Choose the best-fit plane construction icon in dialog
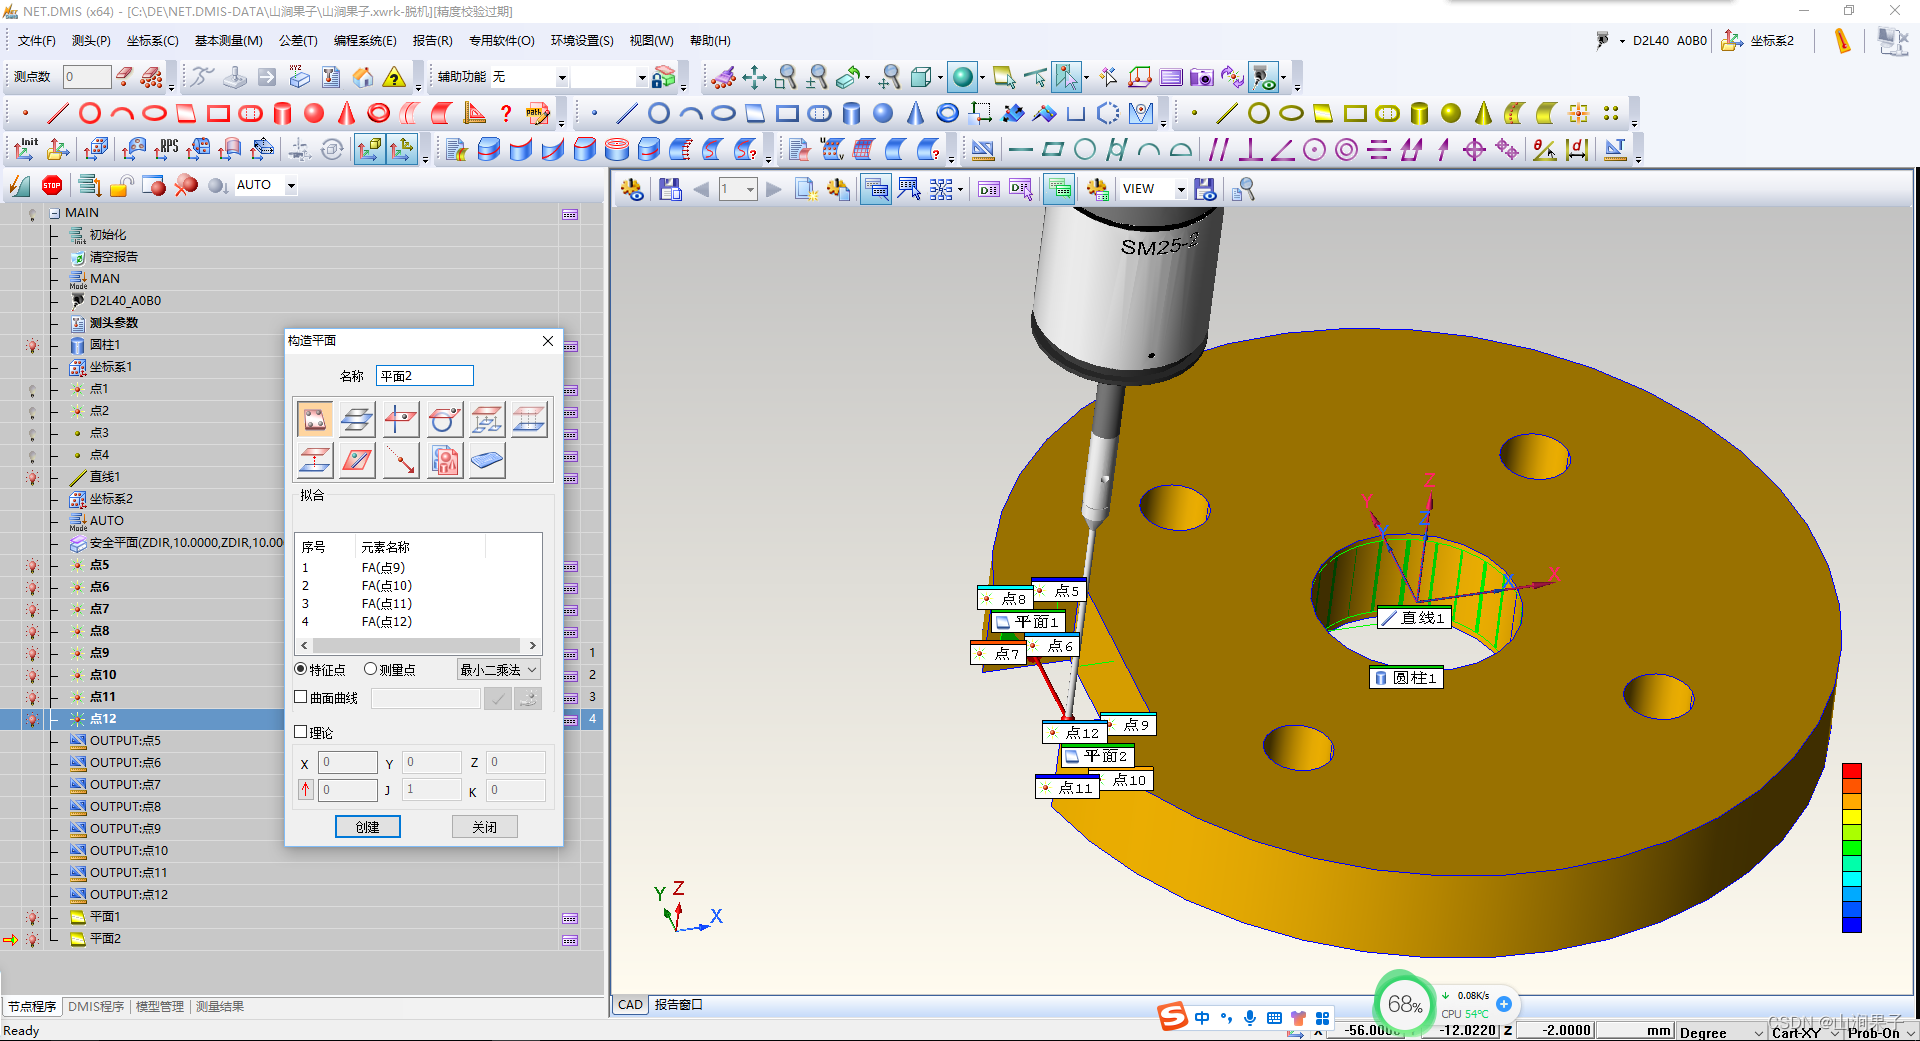 coord(314,419)
